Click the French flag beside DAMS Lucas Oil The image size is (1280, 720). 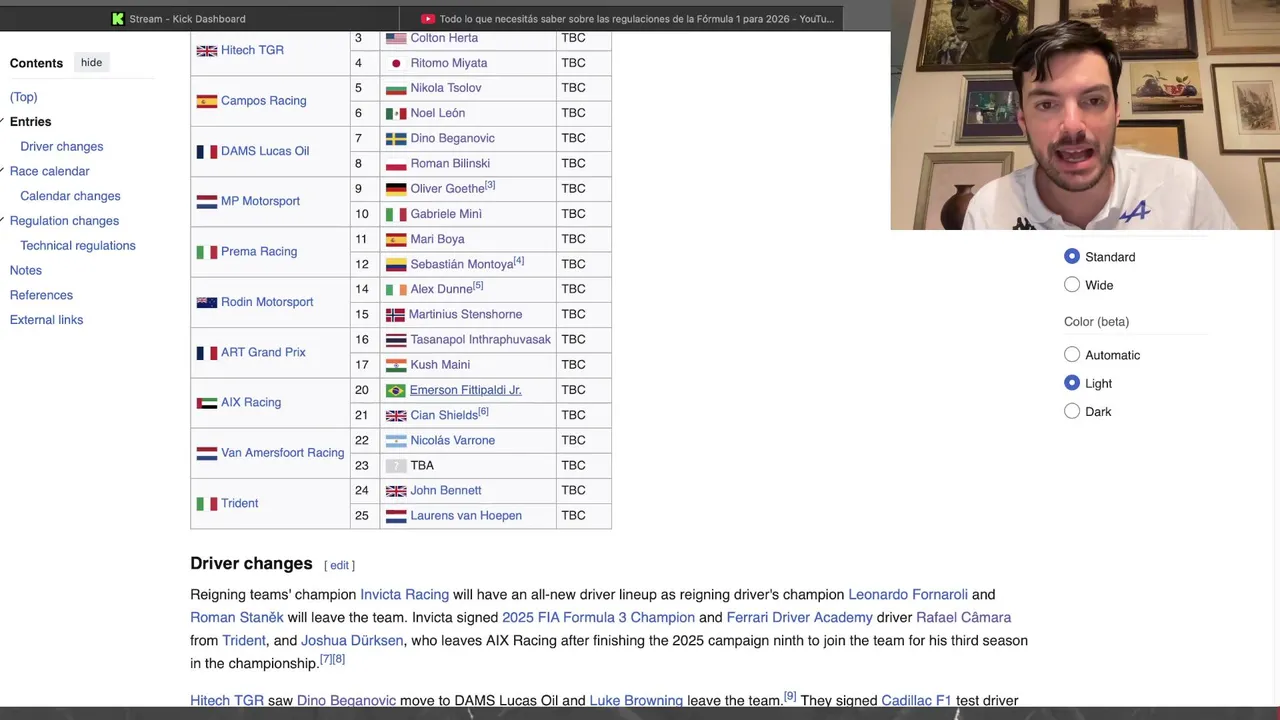click(x=207, y=152)
